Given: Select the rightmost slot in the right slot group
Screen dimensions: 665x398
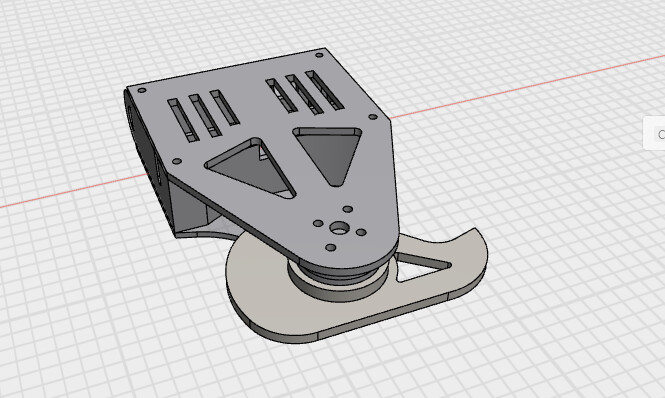Looking at the screenshot, I should pyautogui.click(x=324, y=90).
